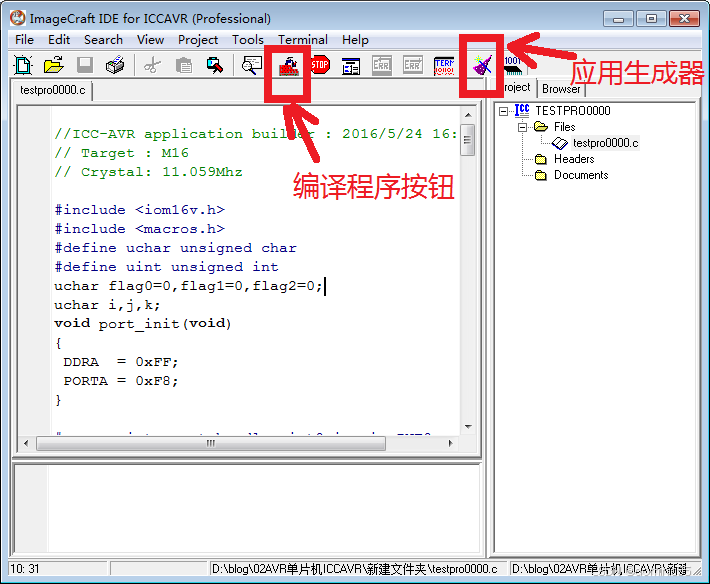
Task: Click the 'void port_init(void)' line
Action: tap(143, 324)
